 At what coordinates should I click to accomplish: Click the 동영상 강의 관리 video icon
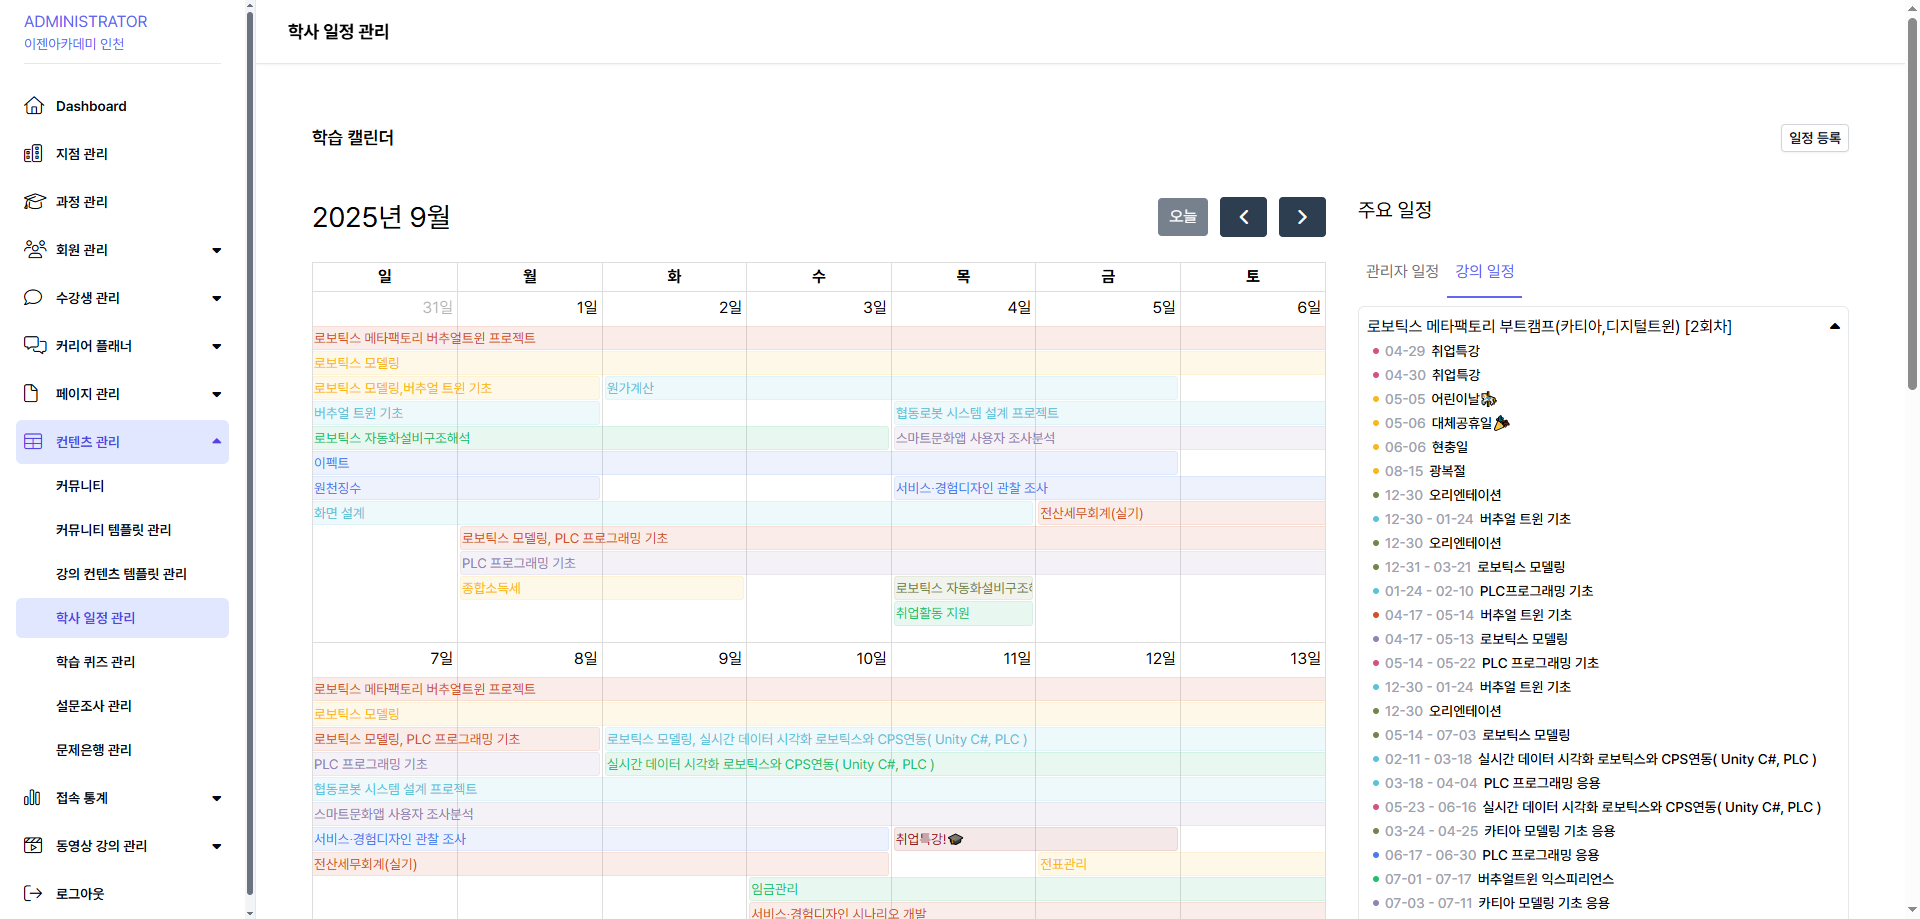pyautogui.click(x=34, y=846)
